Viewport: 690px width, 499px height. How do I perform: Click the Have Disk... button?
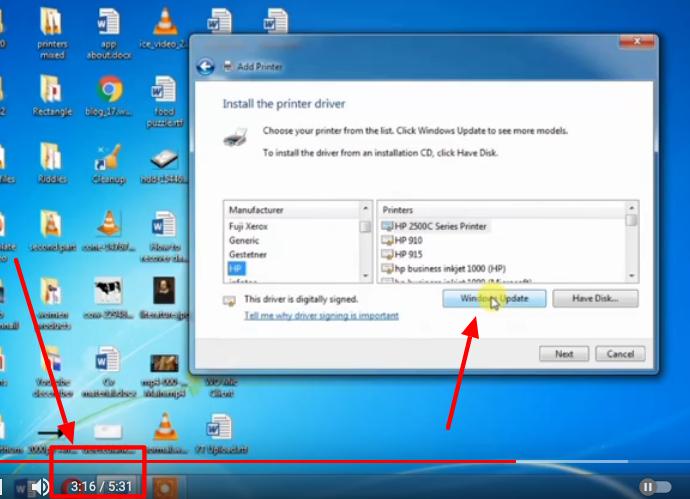[595, 298]
